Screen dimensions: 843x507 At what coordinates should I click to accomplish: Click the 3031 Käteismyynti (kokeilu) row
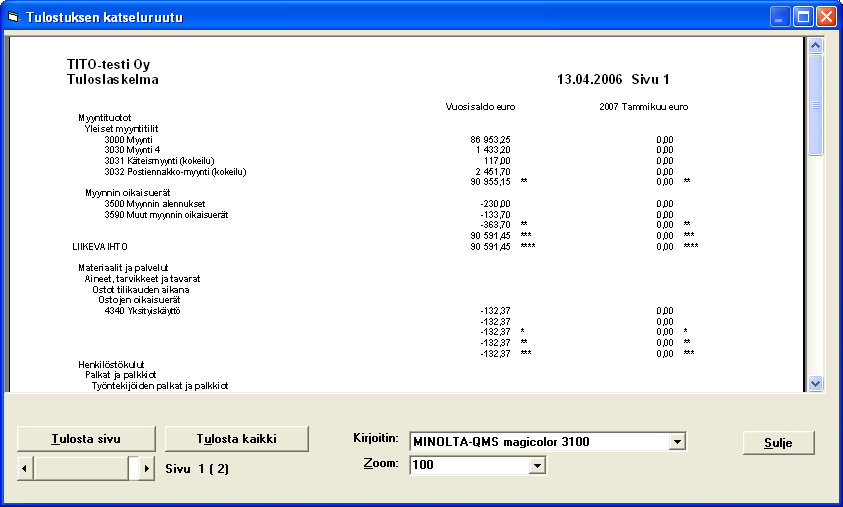(159, 161)
